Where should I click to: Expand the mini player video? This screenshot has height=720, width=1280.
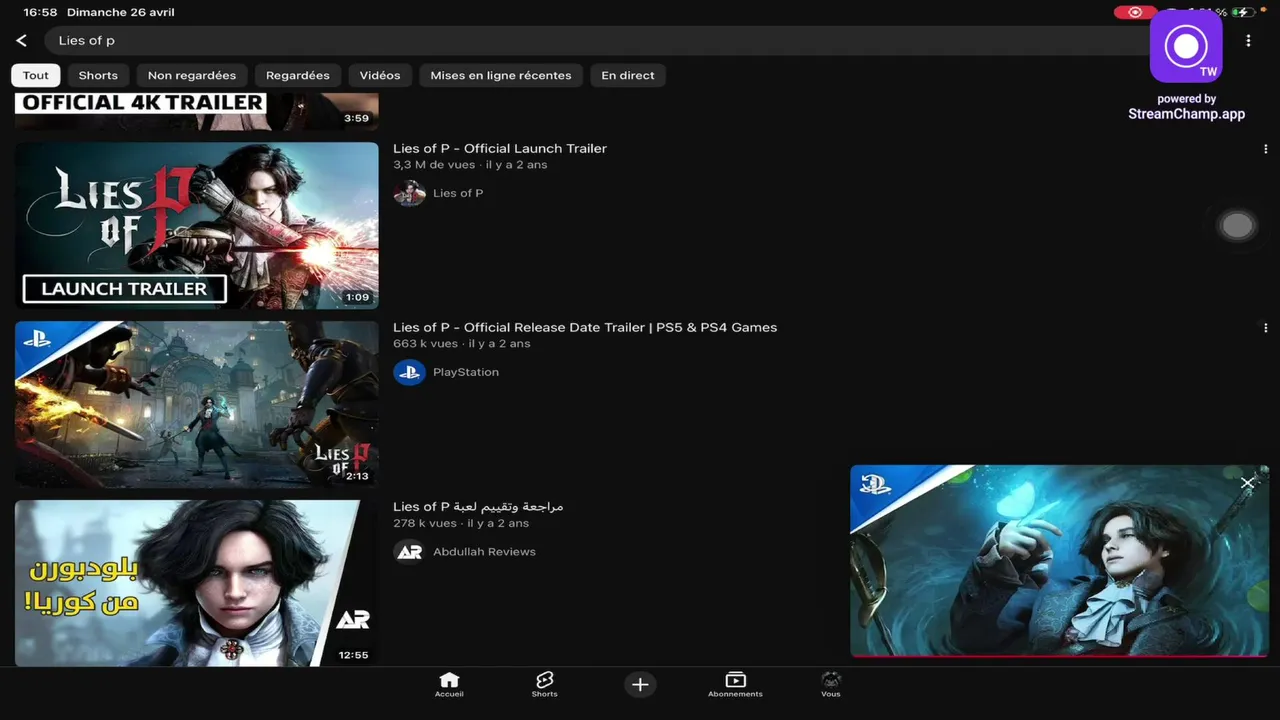tap(1059, 560)
